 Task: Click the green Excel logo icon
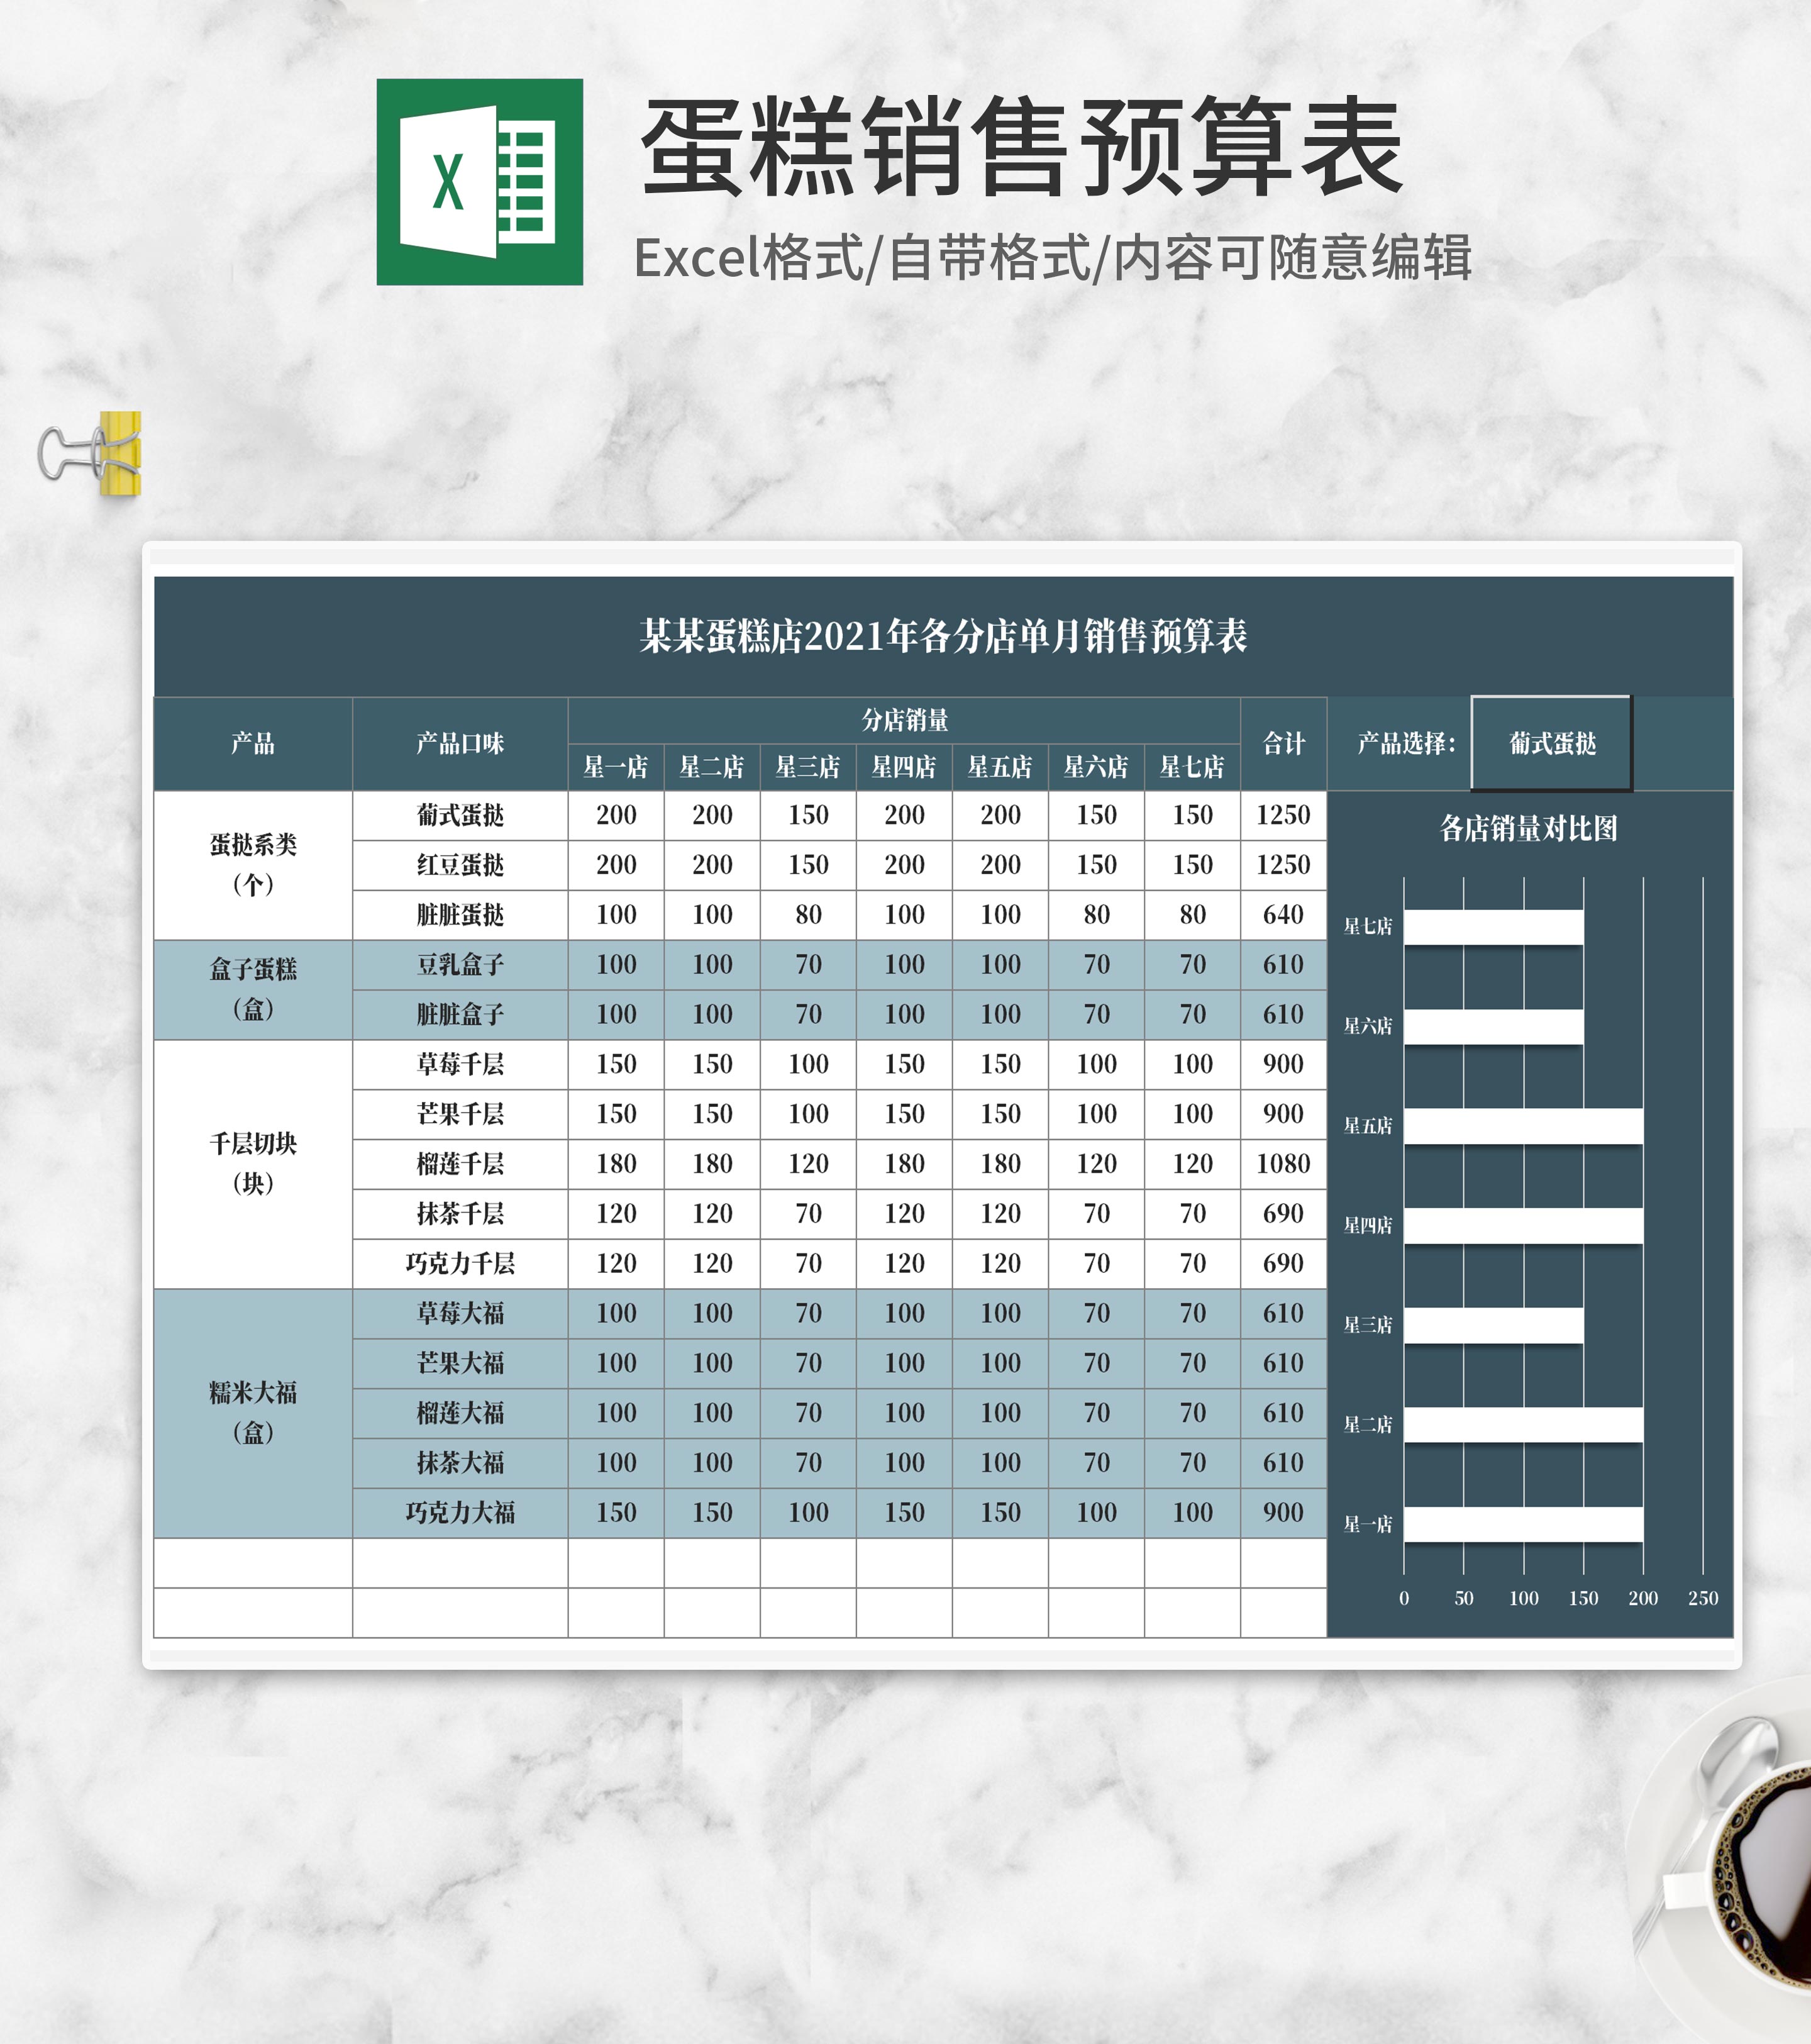click(x=479, y=182)
